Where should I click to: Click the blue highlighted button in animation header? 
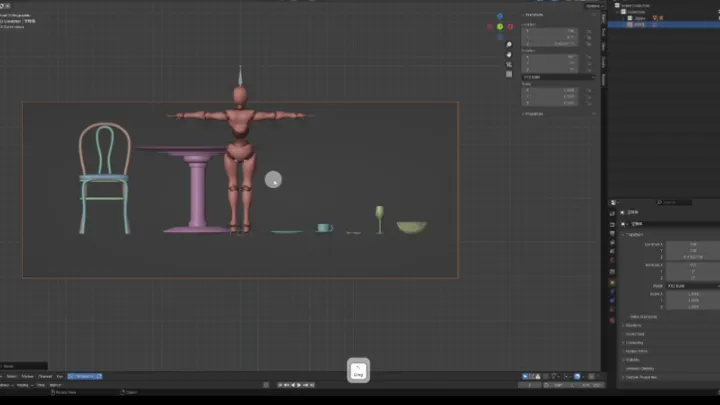point(85,377)
